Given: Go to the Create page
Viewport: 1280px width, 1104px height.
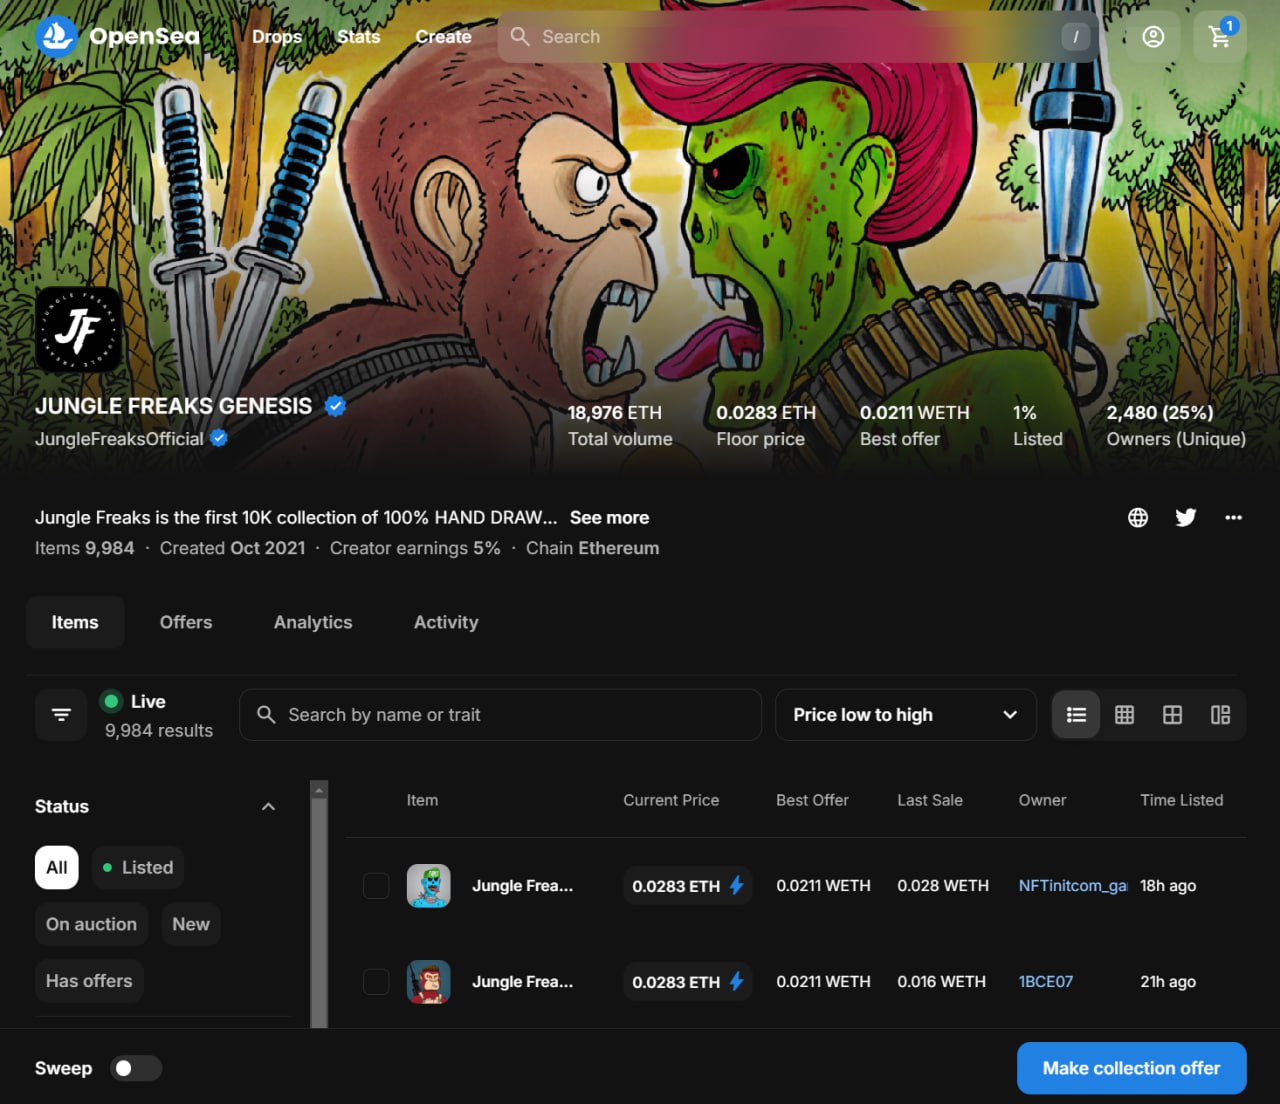Looking at the screenshot, I should (x=443, y=37).
